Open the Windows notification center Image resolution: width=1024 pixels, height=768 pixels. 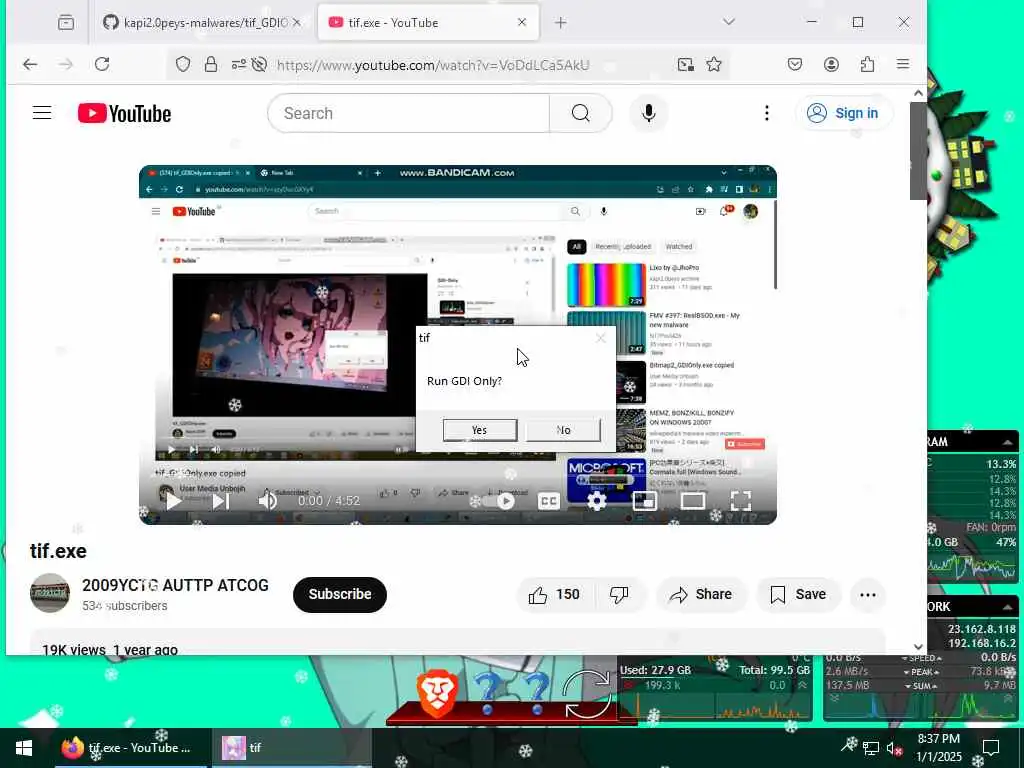[991, 748]
